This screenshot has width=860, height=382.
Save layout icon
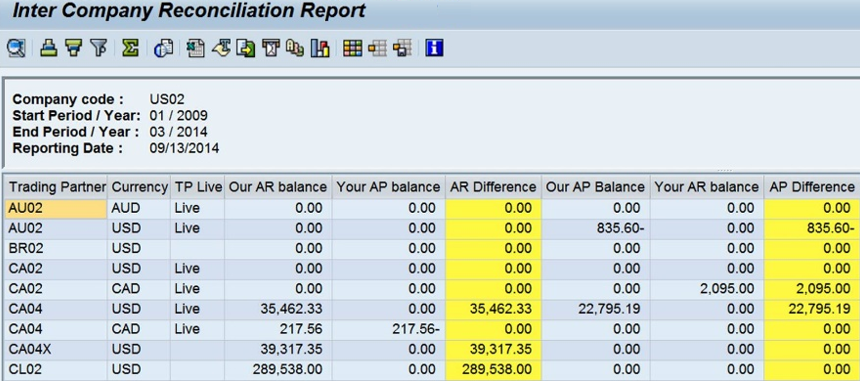[403, 48]
